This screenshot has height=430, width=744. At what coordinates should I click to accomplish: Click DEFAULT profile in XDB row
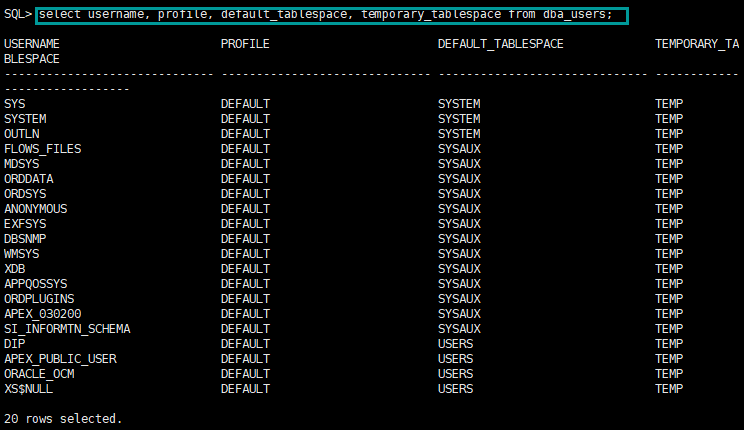(245, 269)
